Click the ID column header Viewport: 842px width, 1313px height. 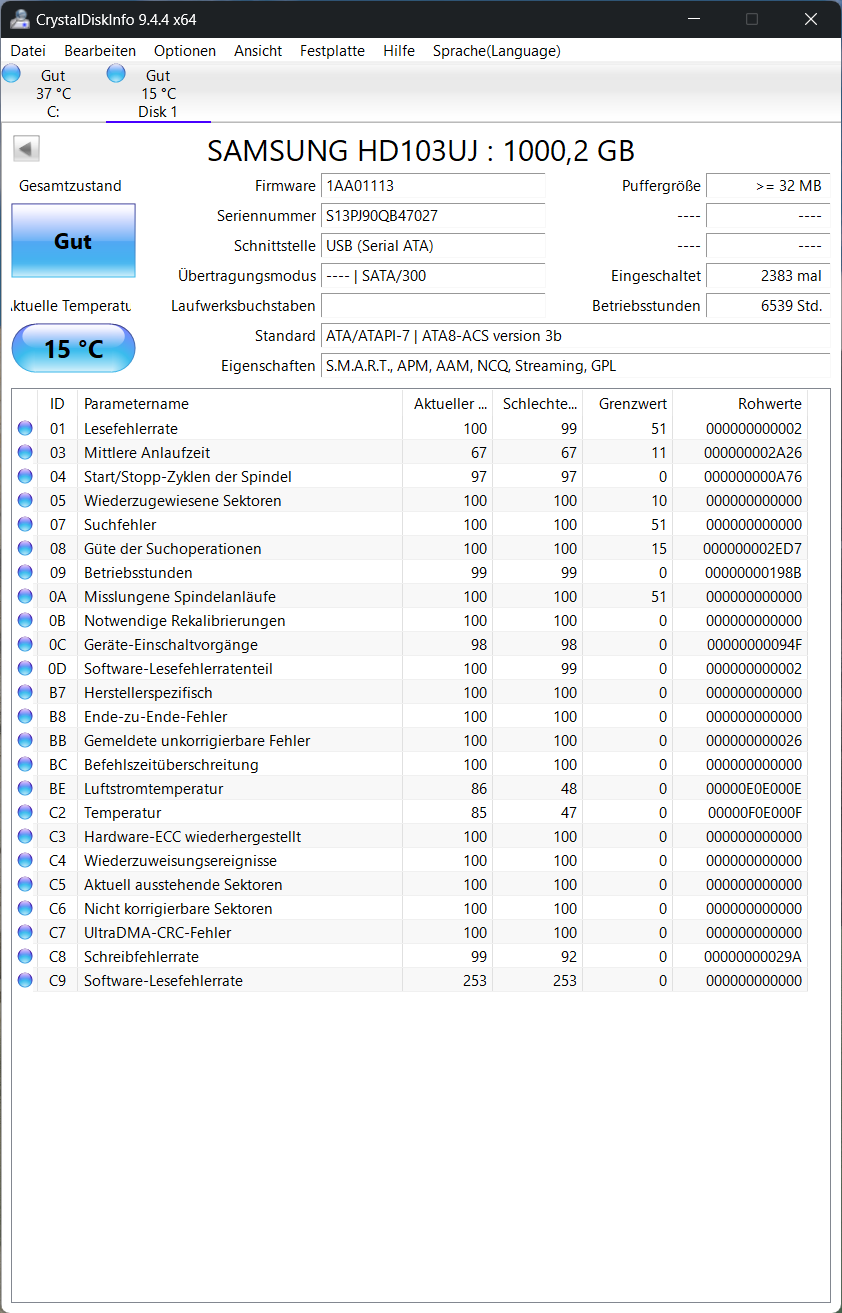click(x=57, y=404)
